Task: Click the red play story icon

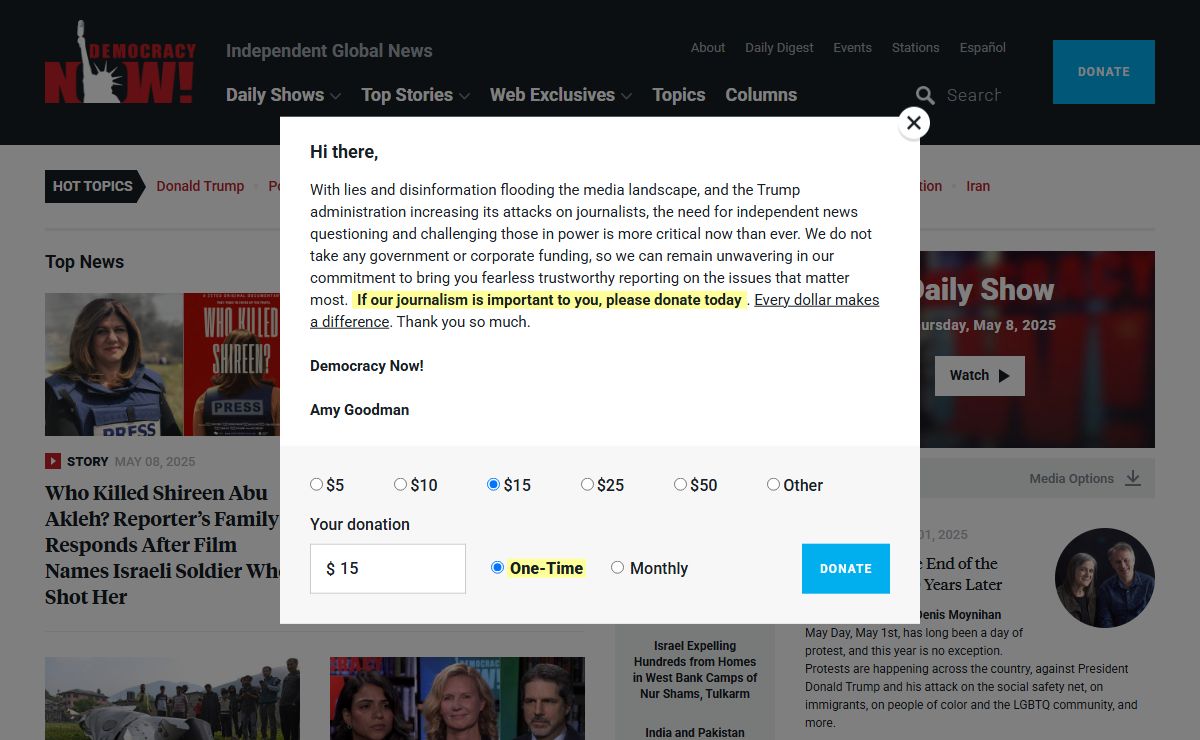Action: (x=53, y=461)
